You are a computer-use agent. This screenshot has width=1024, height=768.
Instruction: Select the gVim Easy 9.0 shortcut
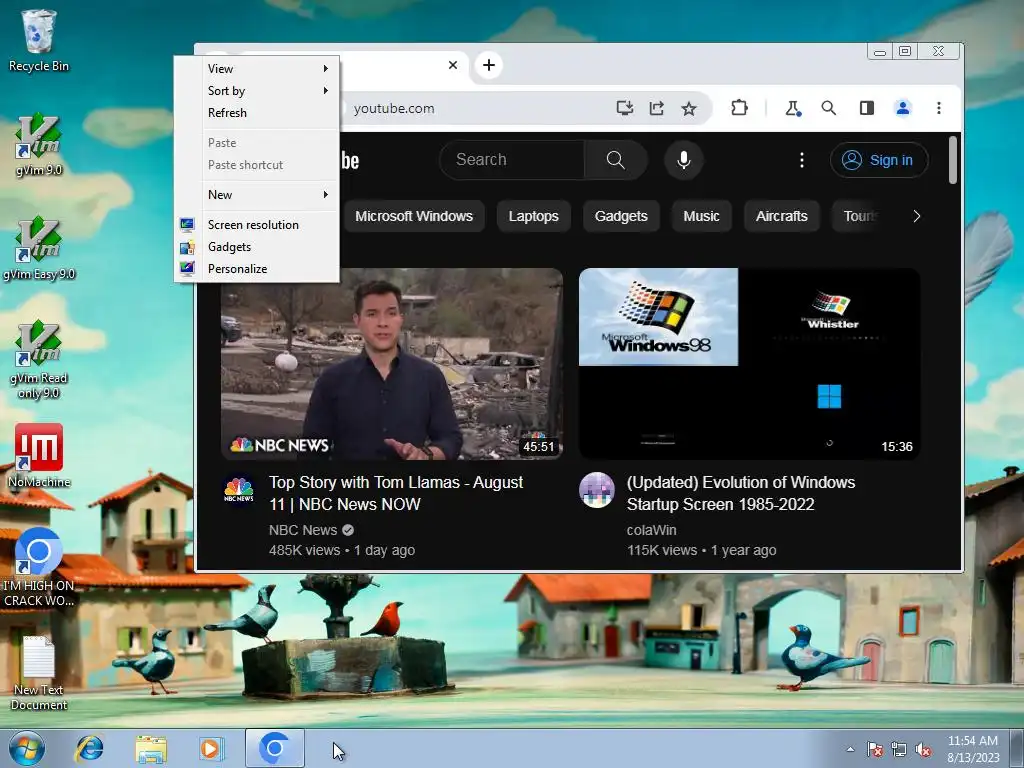tap(39, 249)
